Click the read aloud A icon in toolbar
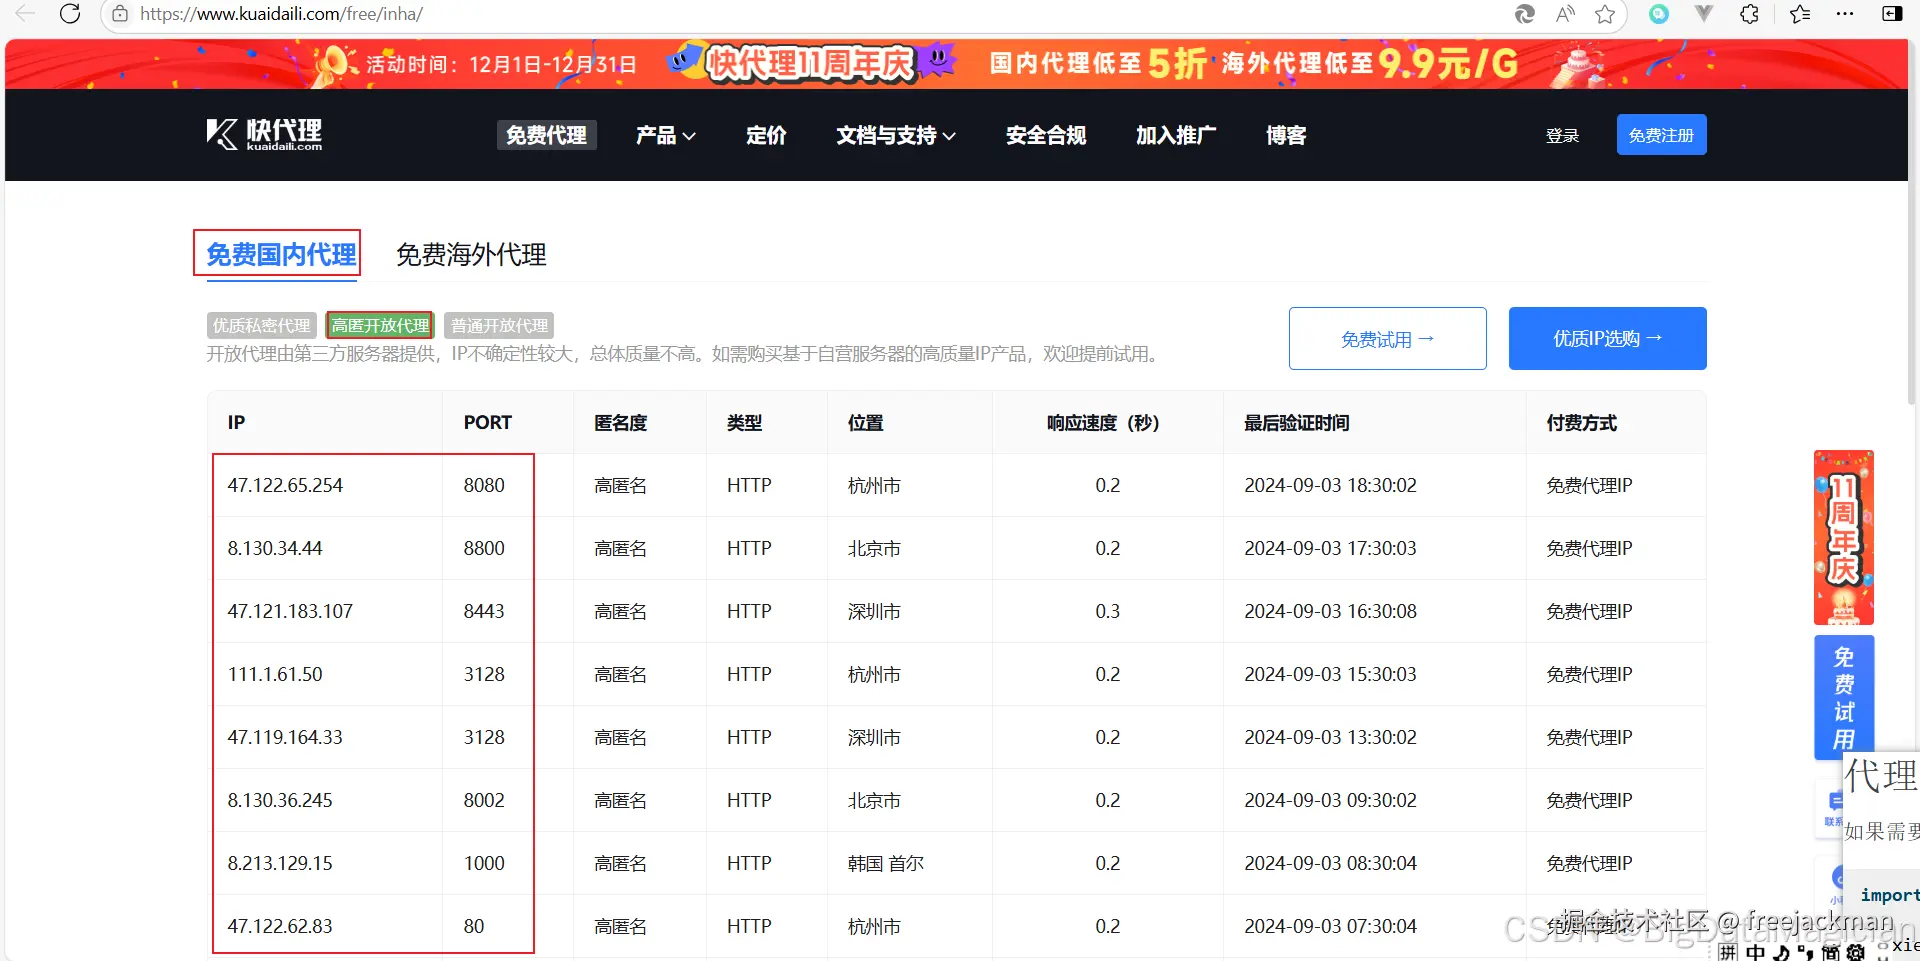The image size is (1920, 961). tap(1565, 14)
